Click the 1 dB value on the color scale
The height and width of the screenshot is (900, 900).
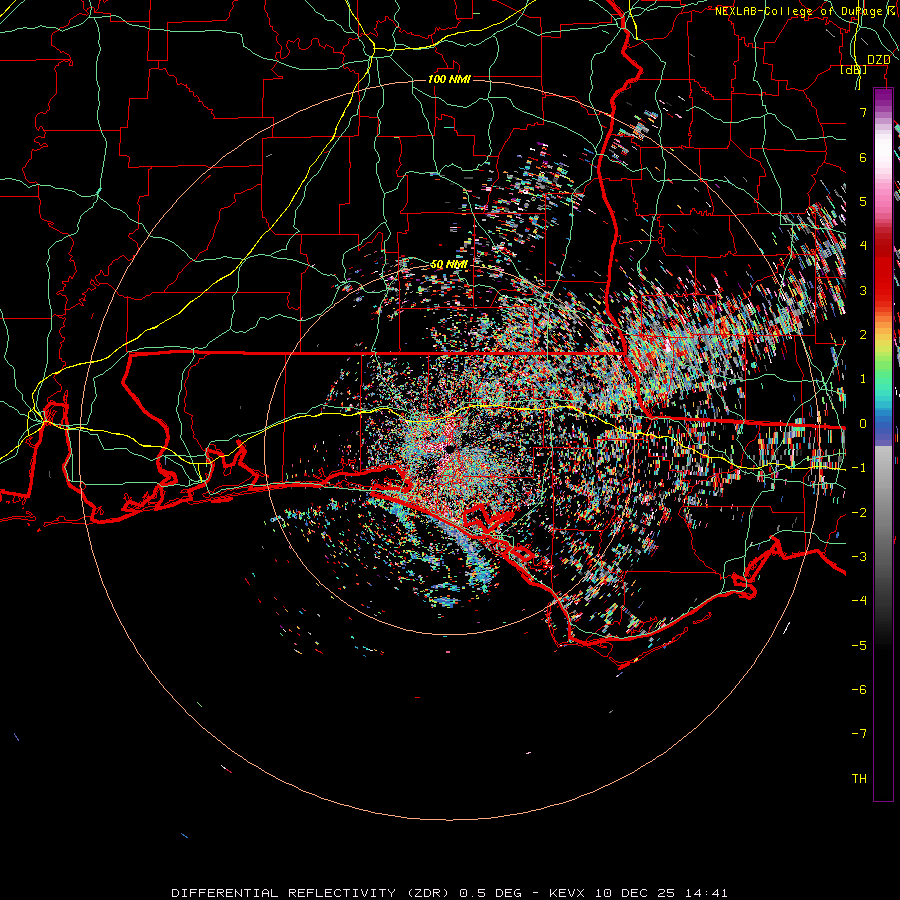point(863,379)
